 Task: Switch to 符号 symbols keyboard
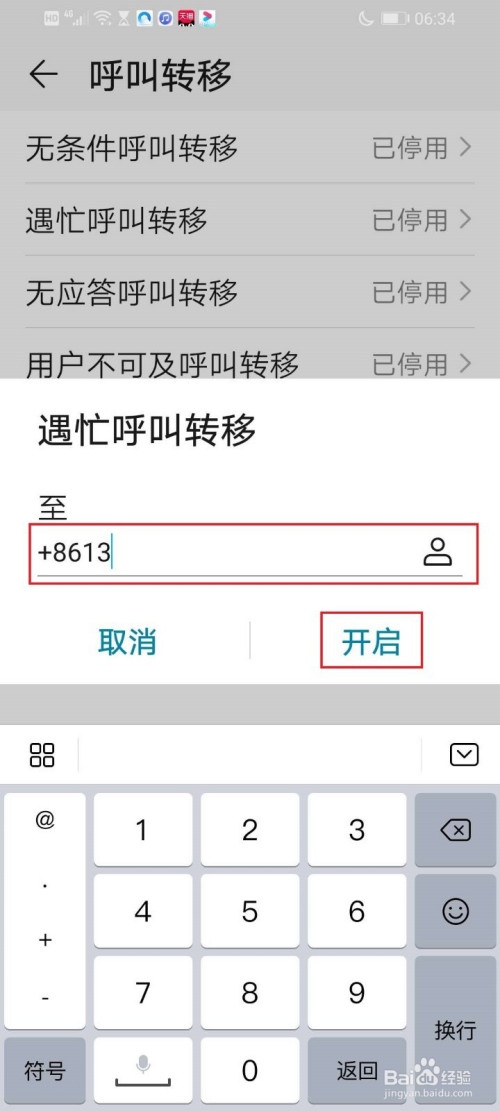pos(45,1070)
